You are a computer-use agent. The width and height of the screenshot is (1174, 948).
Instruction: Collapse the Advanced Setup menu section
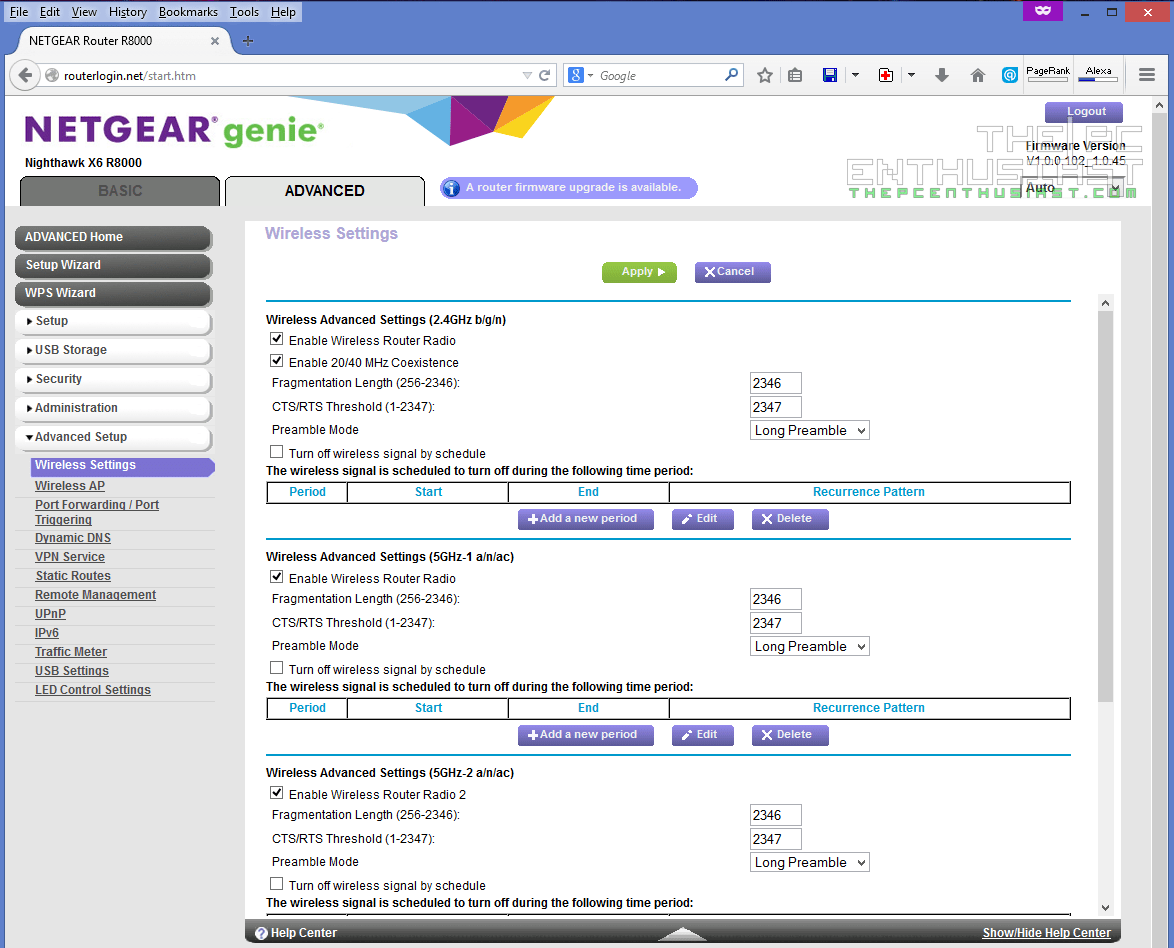[x=113, y=437]
